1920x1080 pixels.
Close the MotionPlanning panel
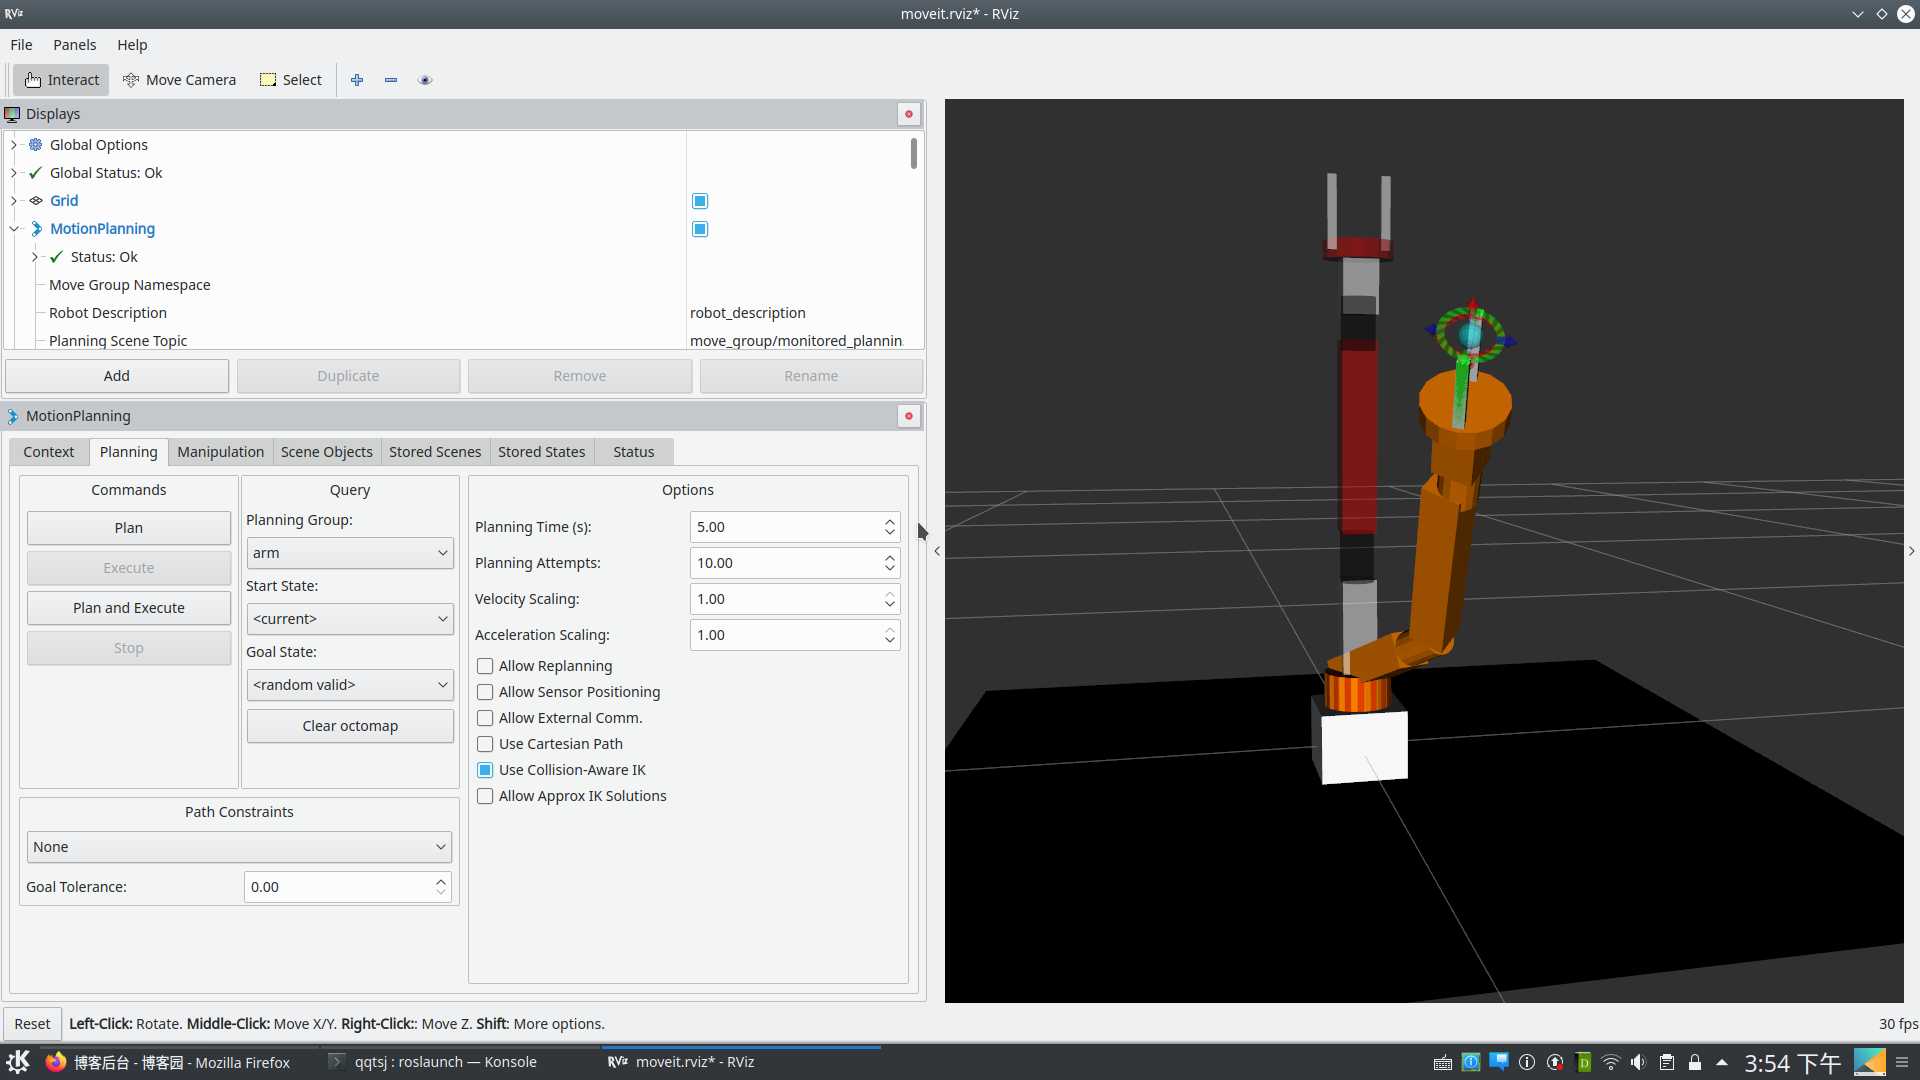(x=909, y=416)
